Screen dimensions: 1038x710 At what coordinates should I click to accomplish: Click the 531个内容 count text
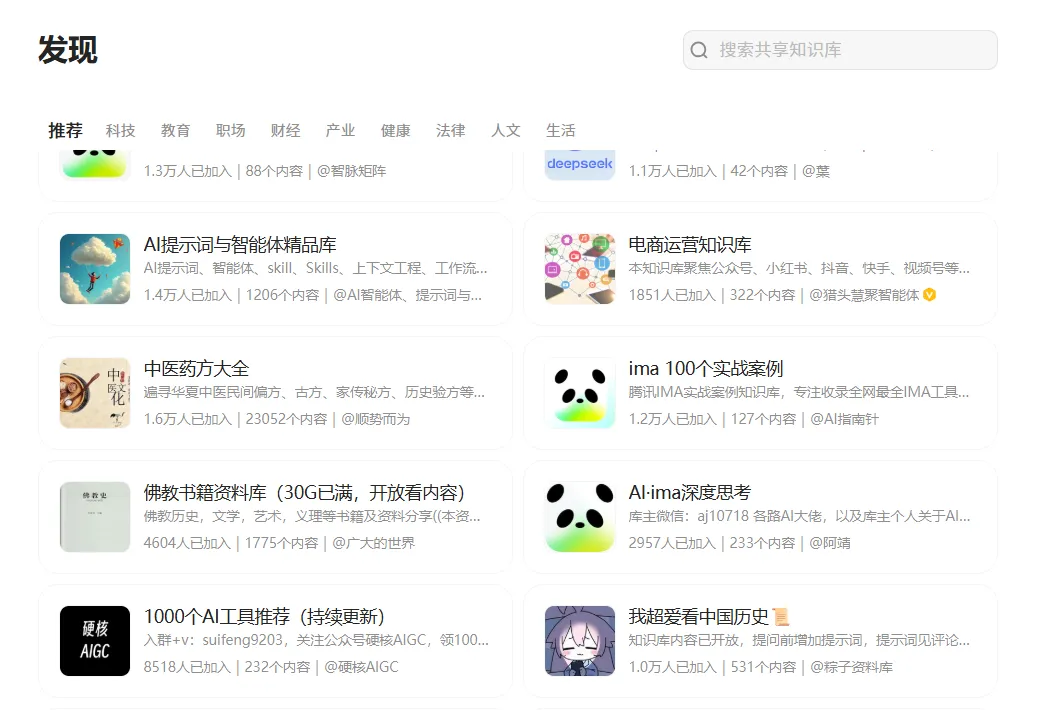(x=763, y=667)
